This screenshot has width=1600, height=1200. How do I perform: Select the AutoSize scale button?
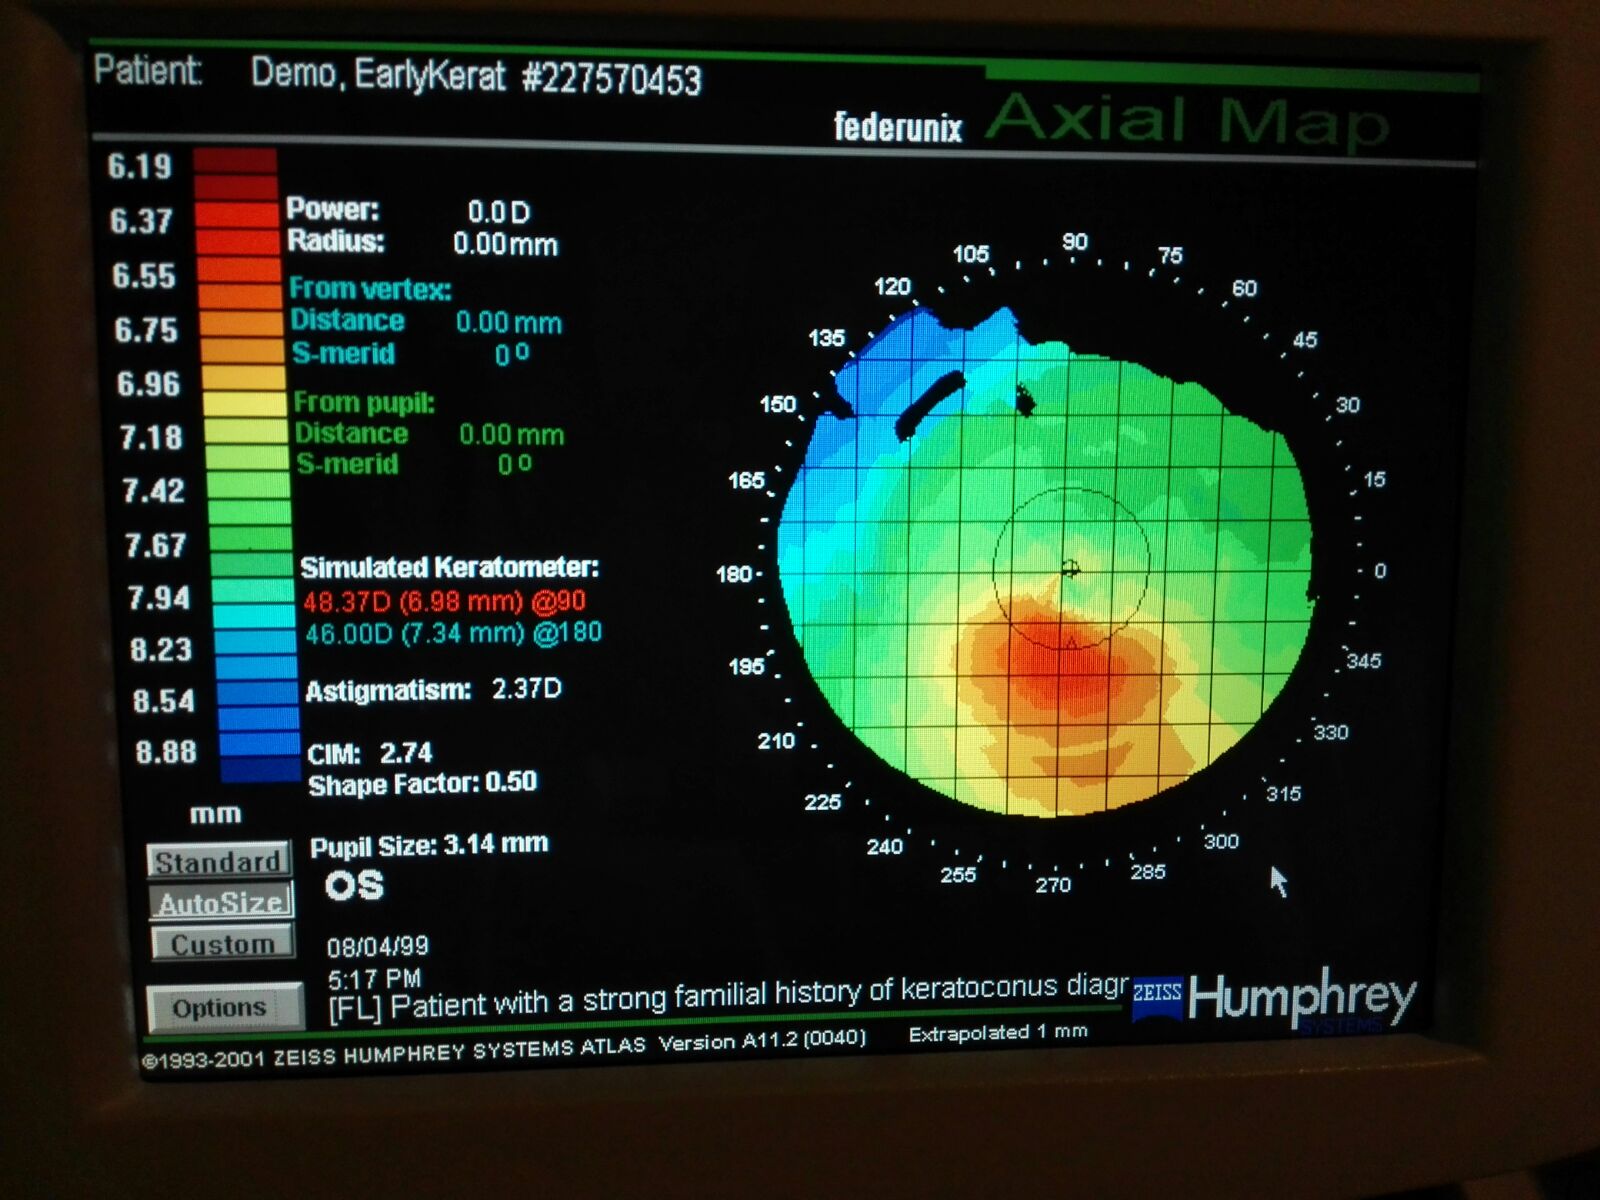[221, 902]
